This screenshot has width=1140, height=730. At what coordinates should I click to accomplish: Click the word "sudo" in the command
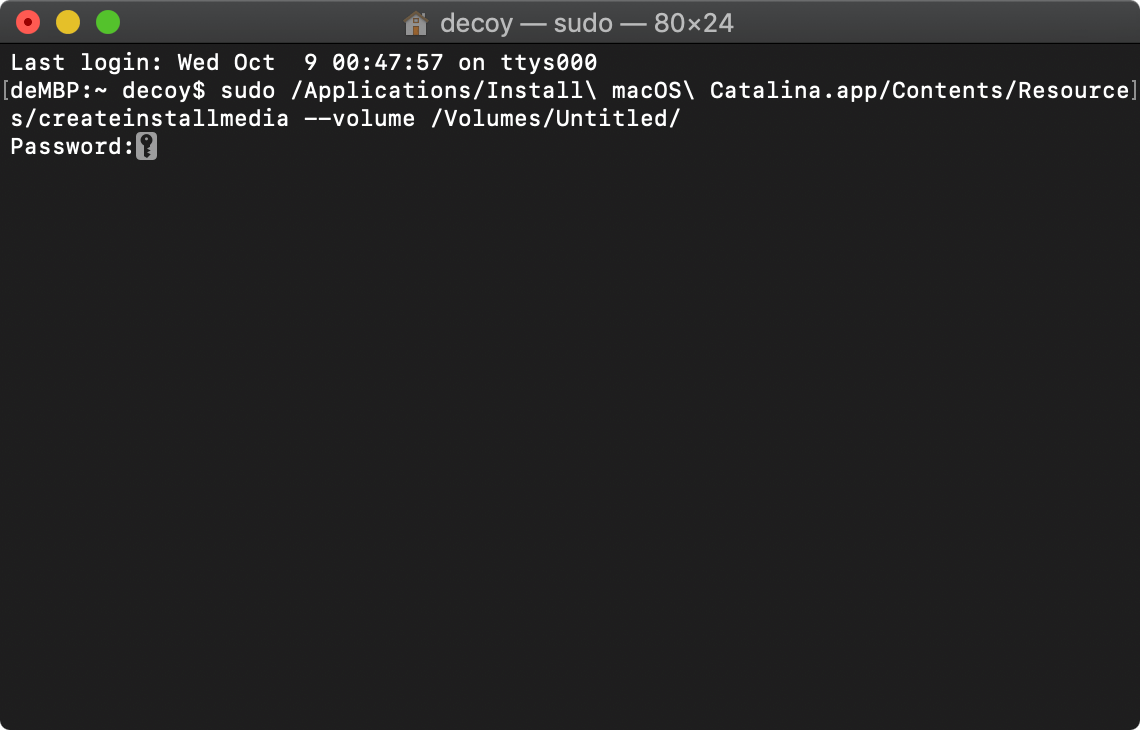click(248, 91)
